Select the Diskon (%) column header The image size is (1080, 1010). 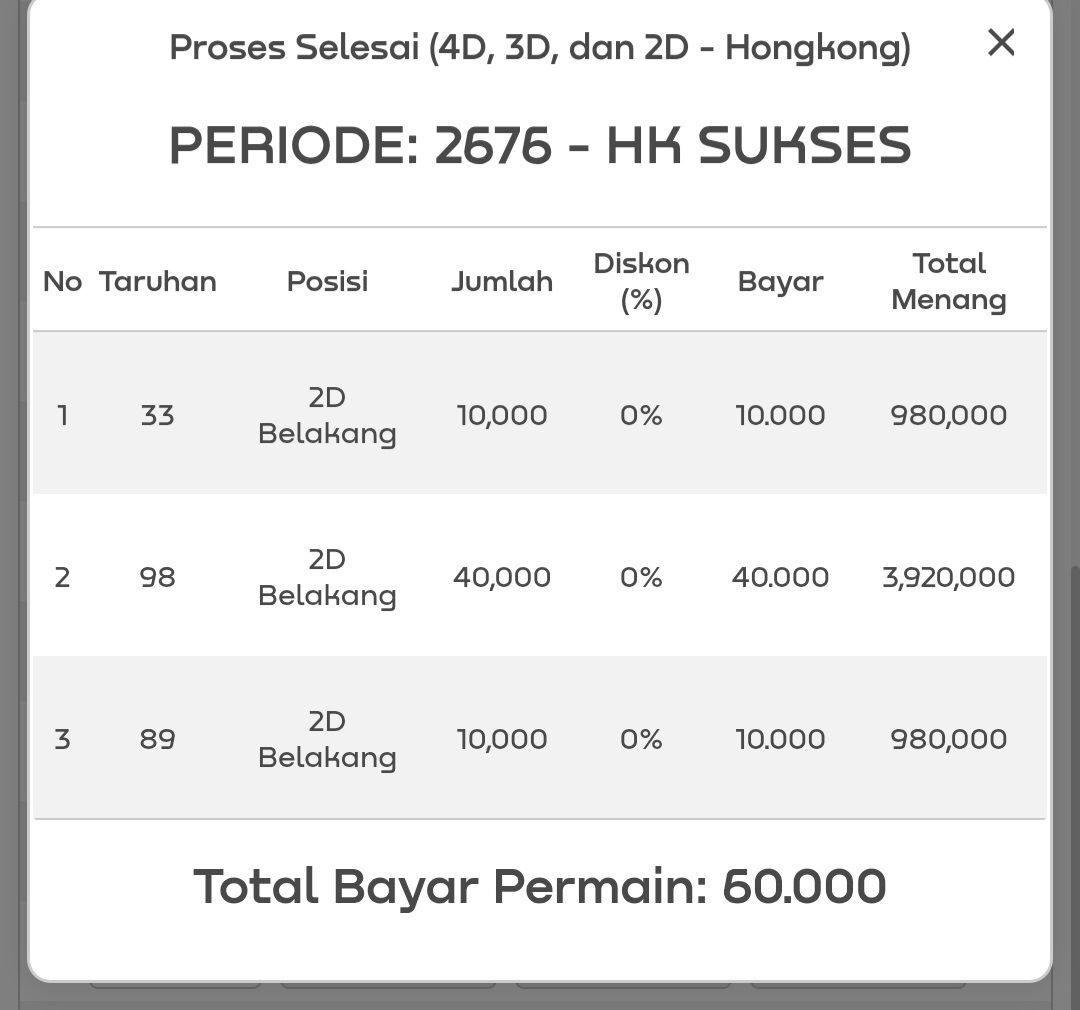point(641,282)
